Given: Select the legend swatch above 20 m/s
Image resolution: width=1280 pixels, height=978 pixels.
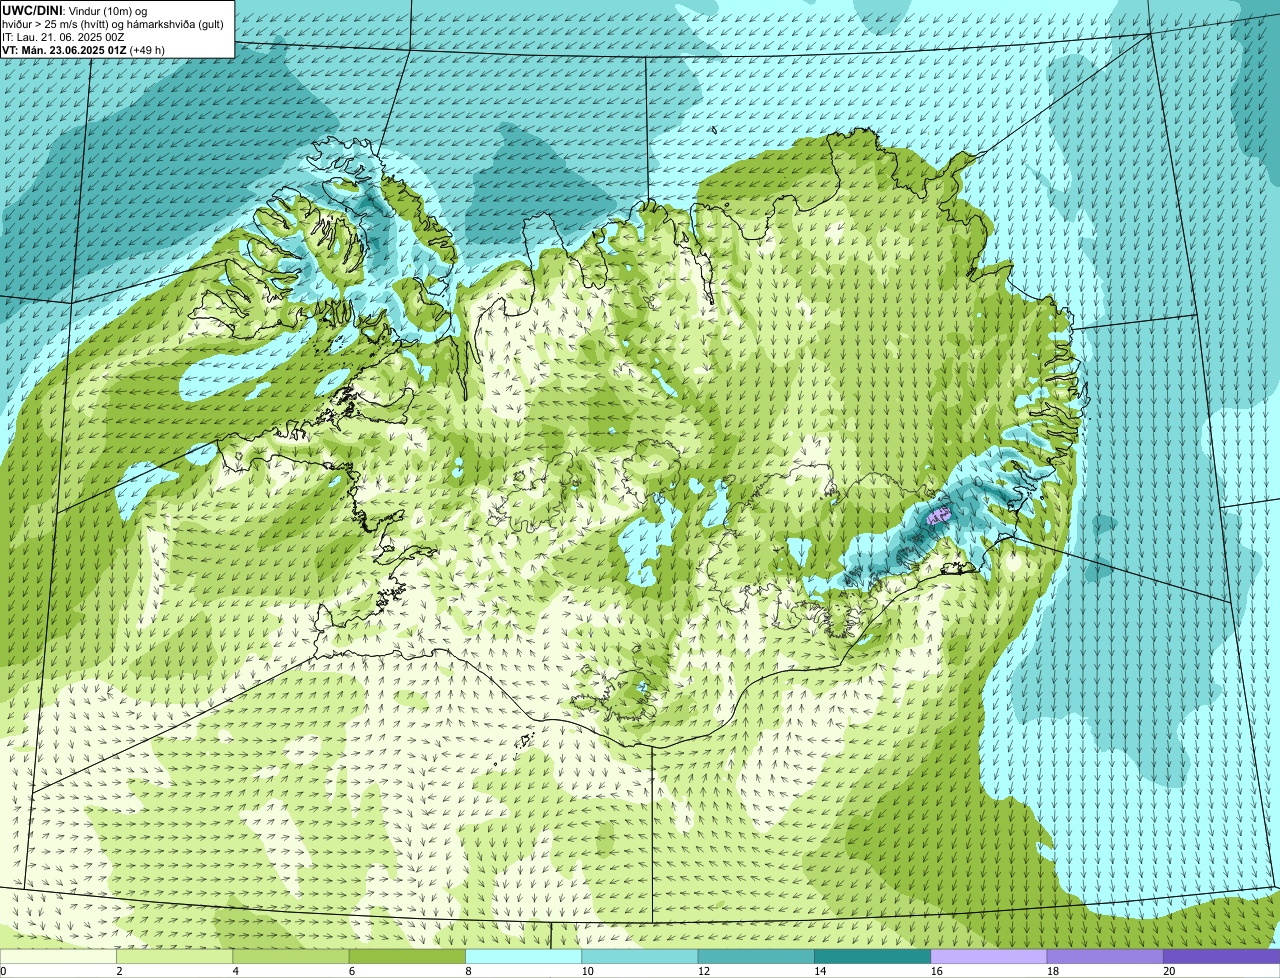Looking at the screenshot, I should point(1222,956).
